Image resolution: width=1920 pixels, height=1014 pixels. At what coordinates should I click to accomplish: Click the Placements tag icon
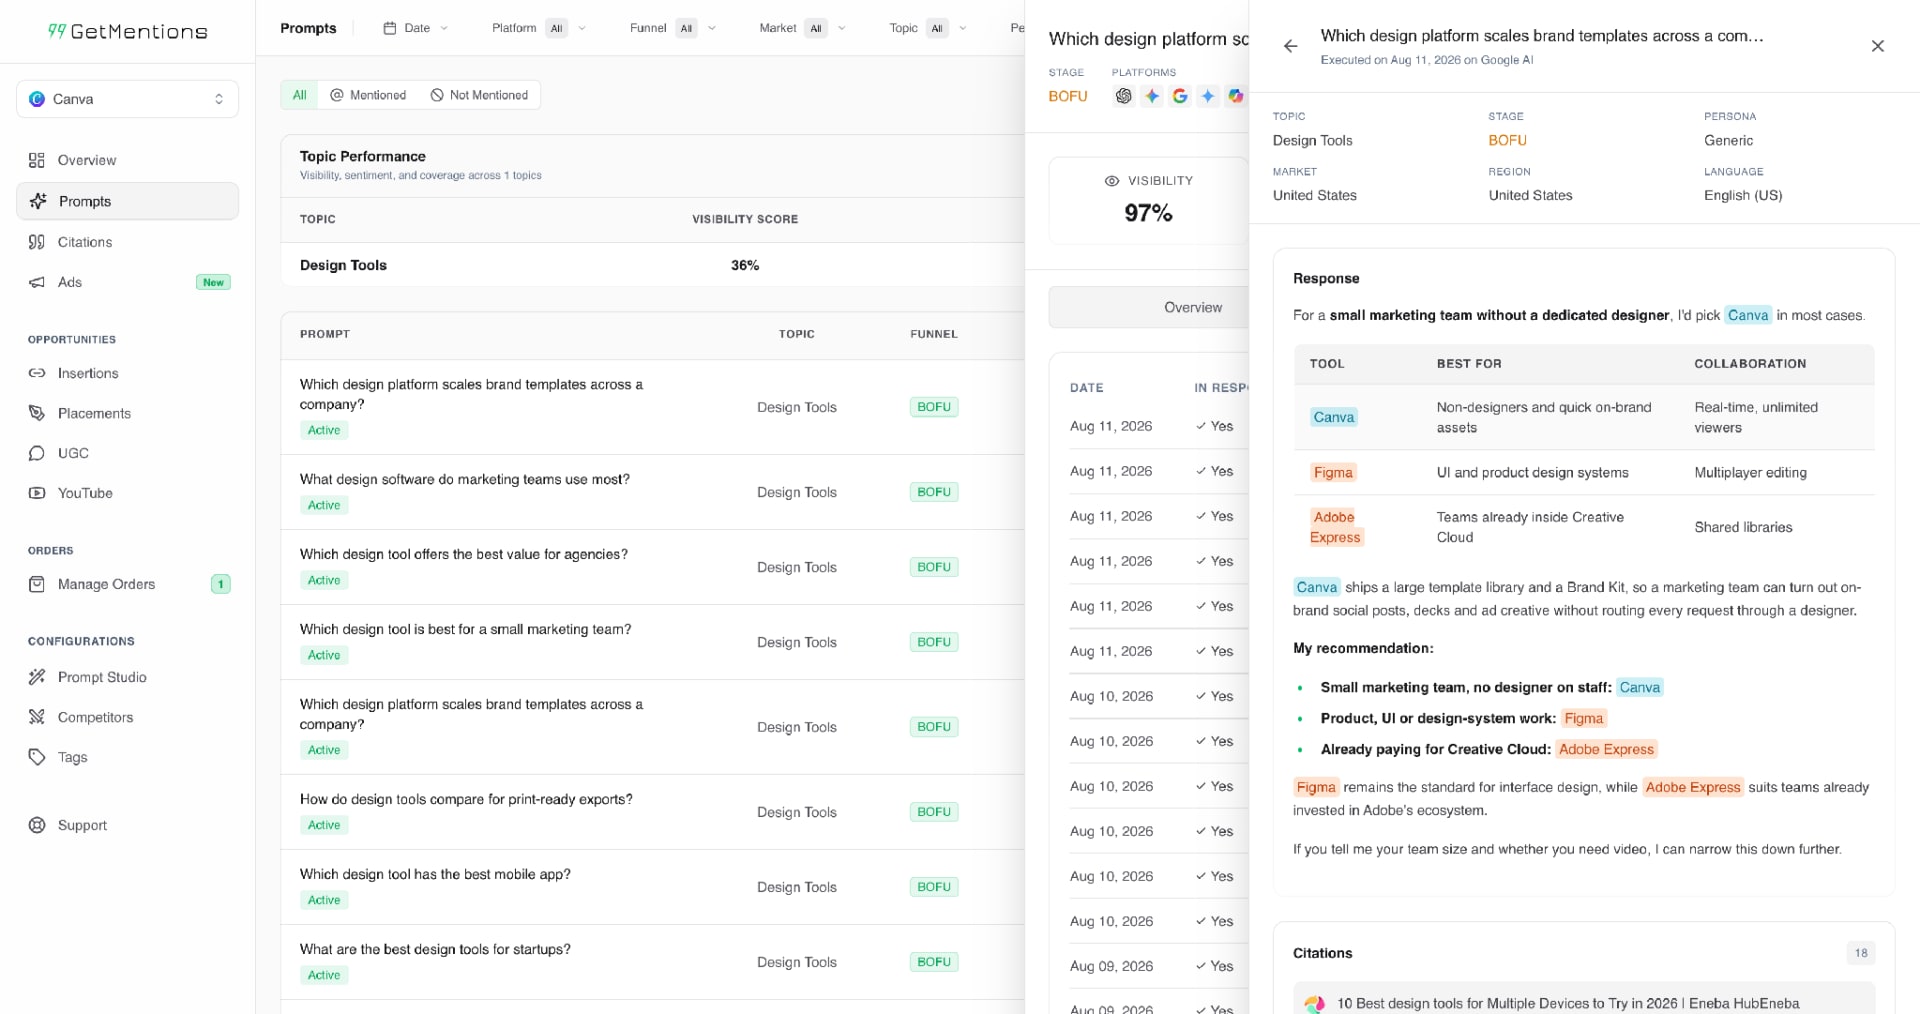point(37,413)
